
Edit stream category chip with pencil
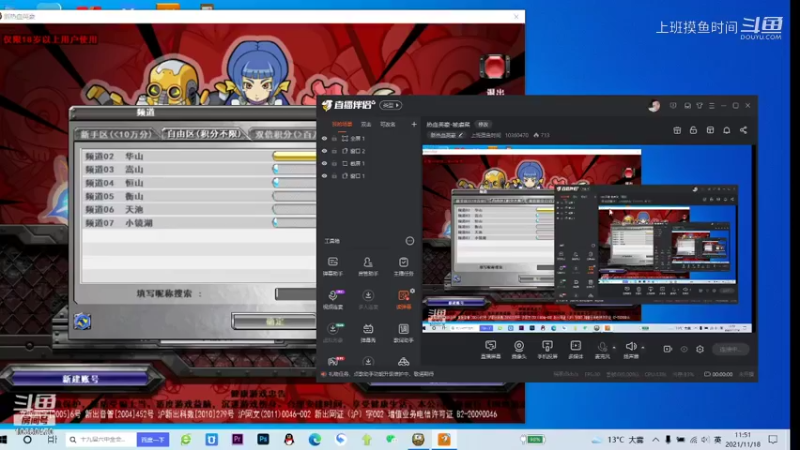tap(447, 135)
